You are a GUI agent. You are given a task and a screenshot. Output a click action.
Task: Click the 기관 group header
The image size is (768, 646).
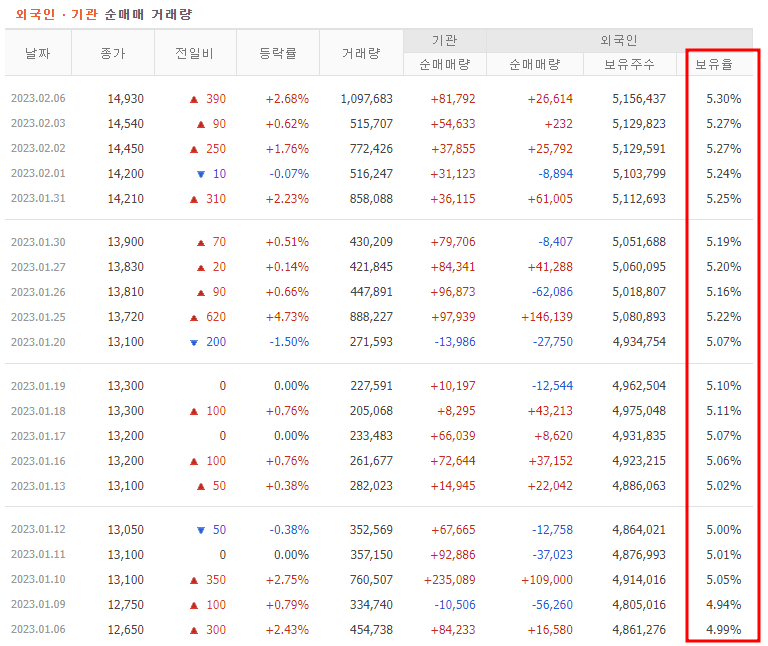(x=444, y=40)
